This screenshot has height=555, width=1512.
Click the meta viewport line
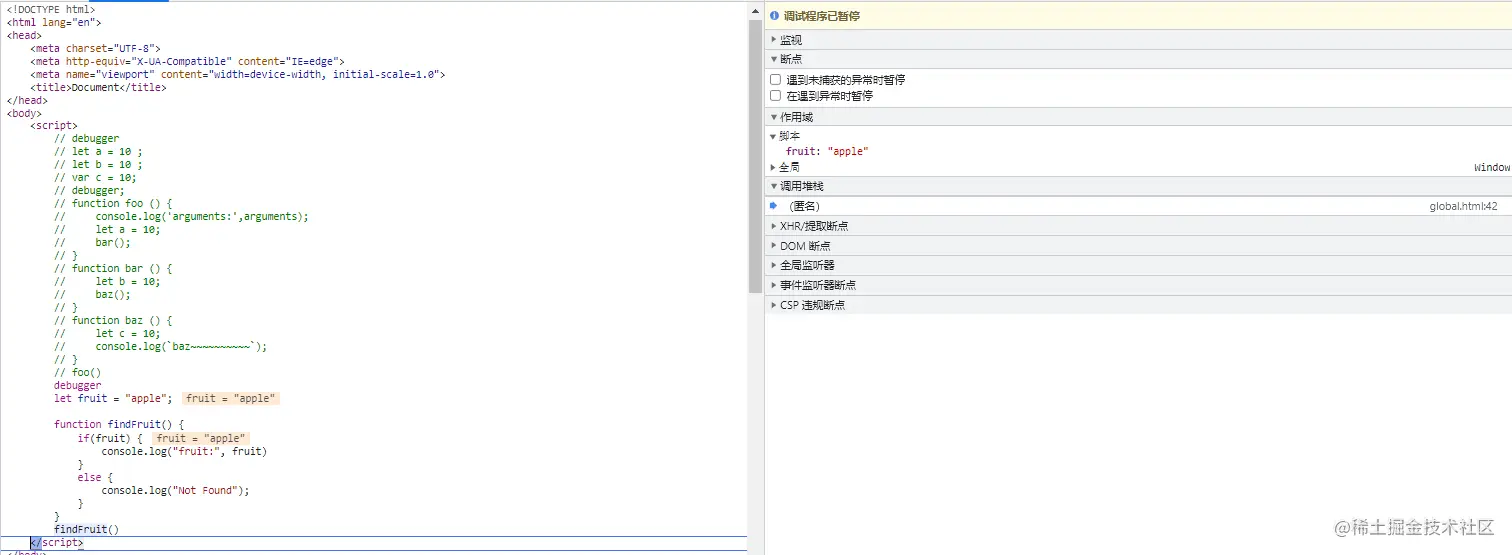pyautogui.click(x=238, y=74)
